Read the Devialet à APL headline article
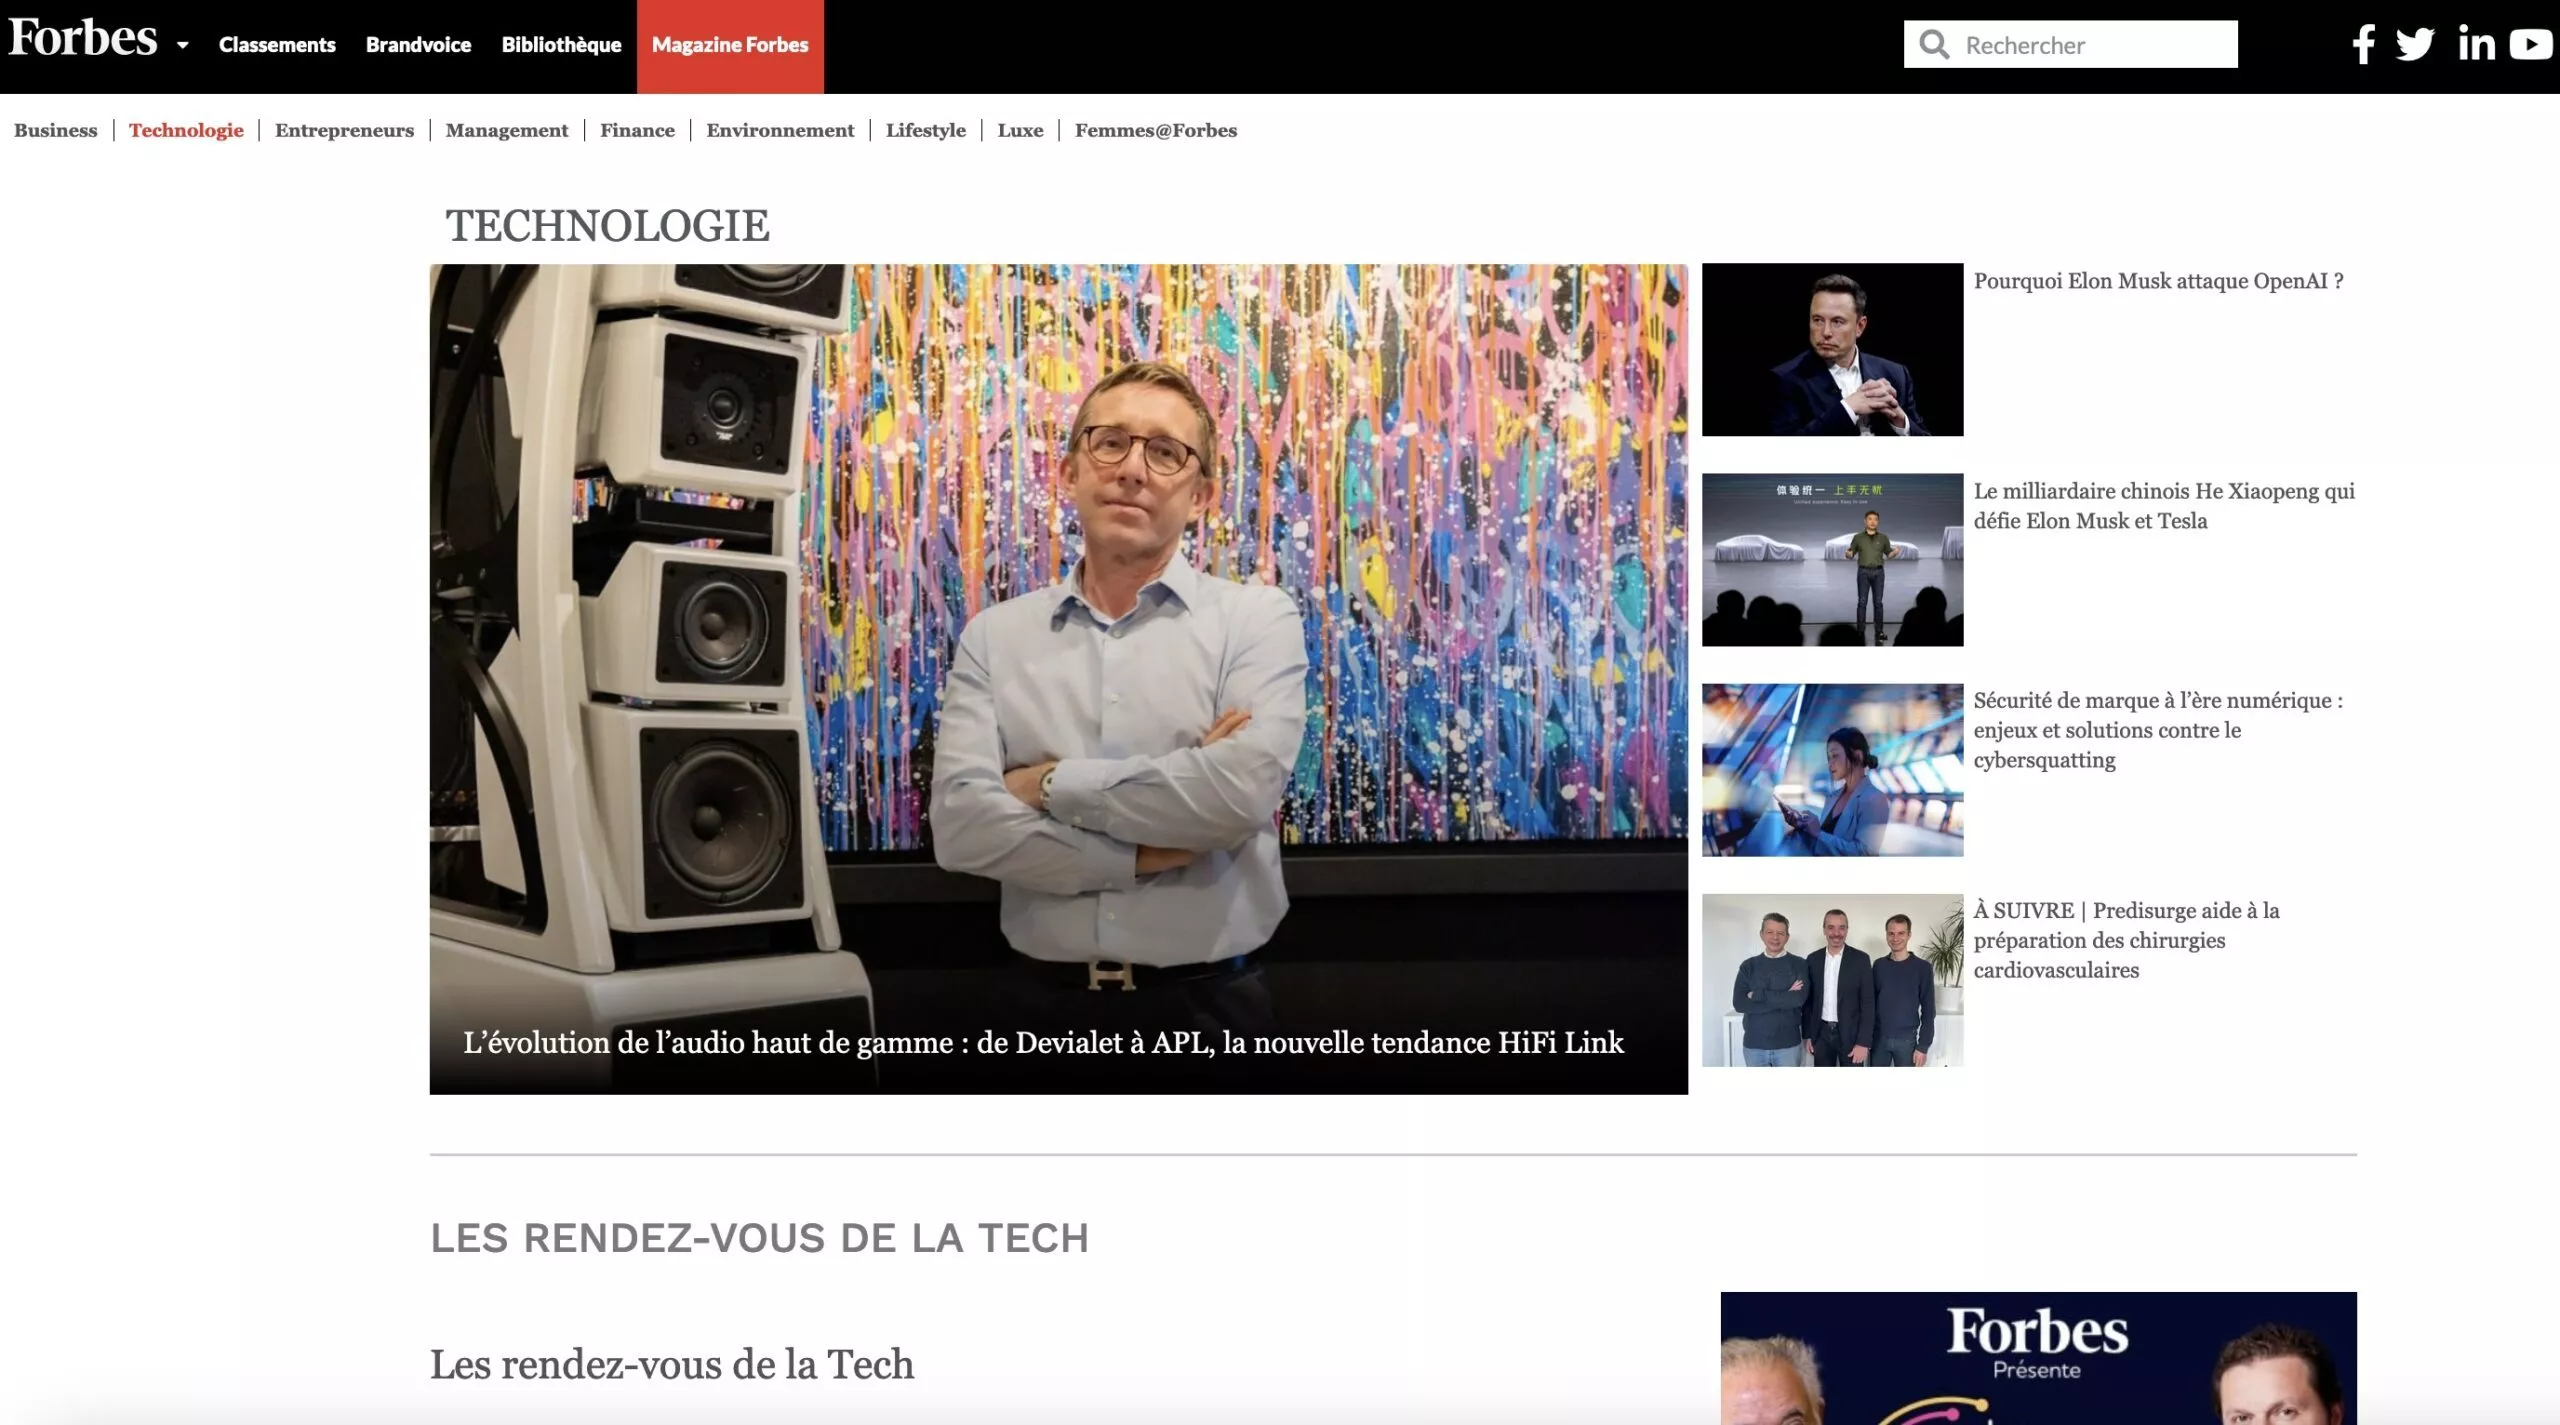This screenshot has height=1425, width=2560. [x=1043, y=1042]
